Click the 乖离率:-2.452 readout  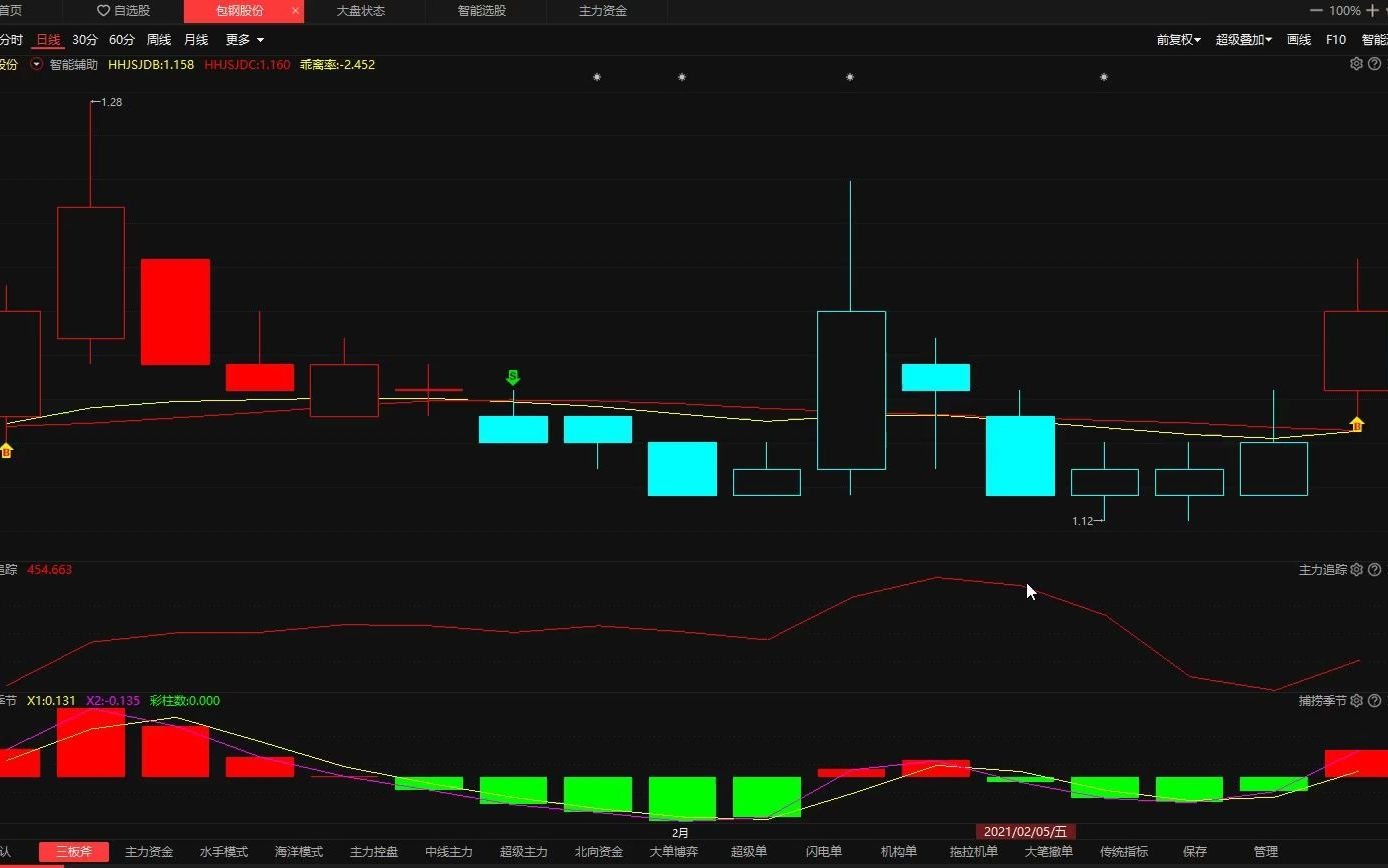coord(337,64)
